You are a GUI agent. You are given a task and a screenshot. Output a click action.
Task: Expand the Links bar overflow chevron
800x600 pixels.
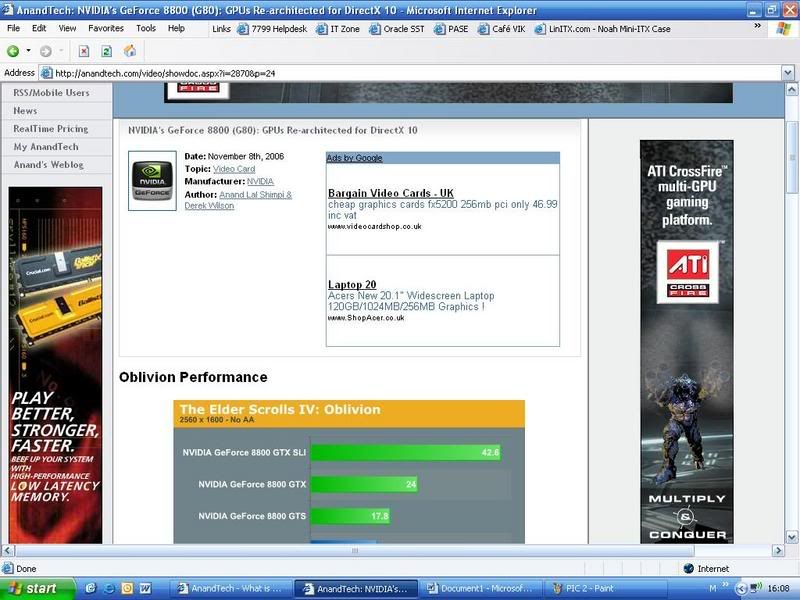tap(757, 26)
